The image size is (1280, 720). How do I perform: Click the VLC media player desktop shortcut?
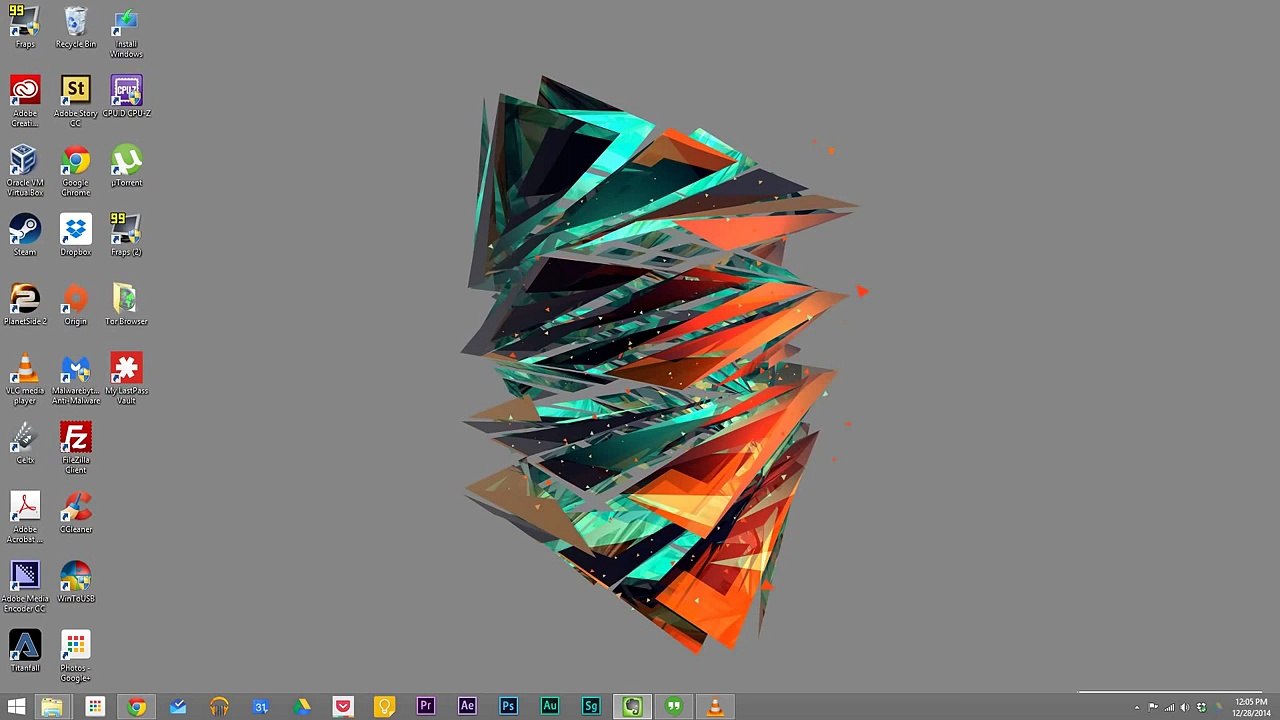pos(25,378)
